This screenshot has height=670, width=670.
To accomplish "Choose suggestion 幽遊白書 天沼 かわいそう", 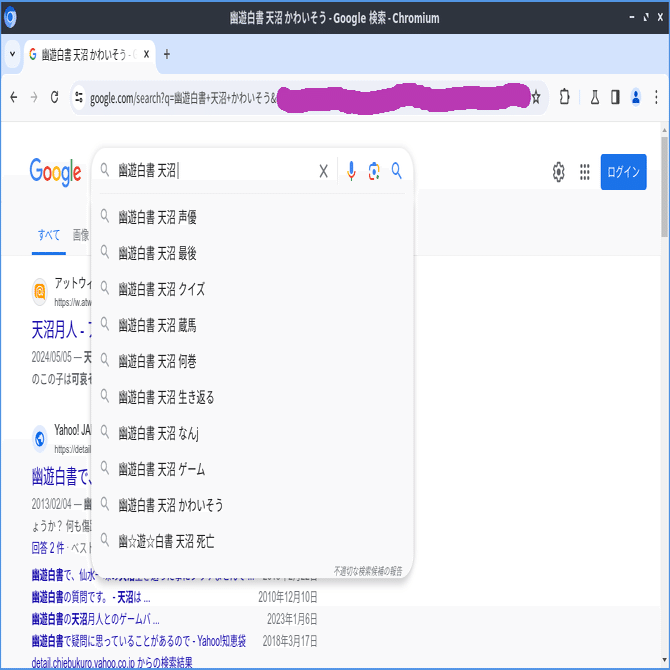I will [x=252, y=505].
